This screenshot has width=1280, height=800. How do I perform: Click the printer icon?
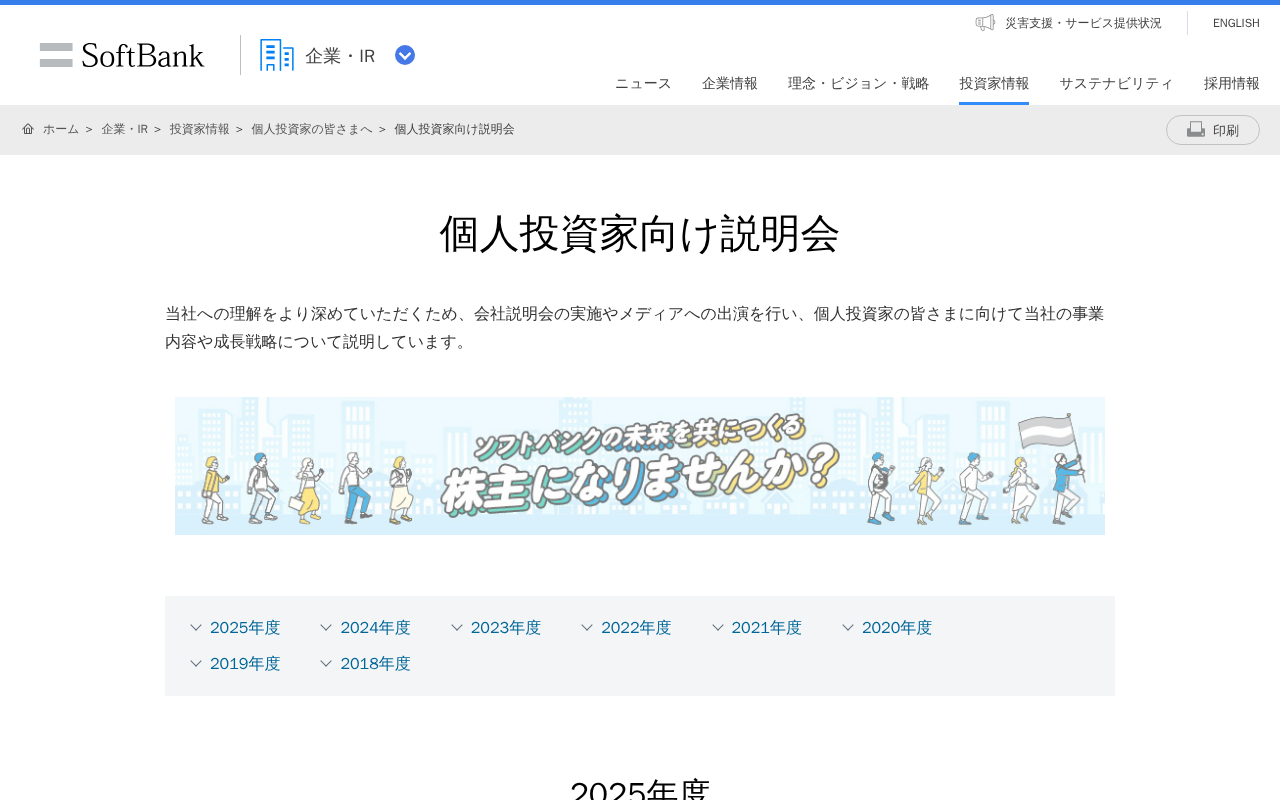(1196, 130)
